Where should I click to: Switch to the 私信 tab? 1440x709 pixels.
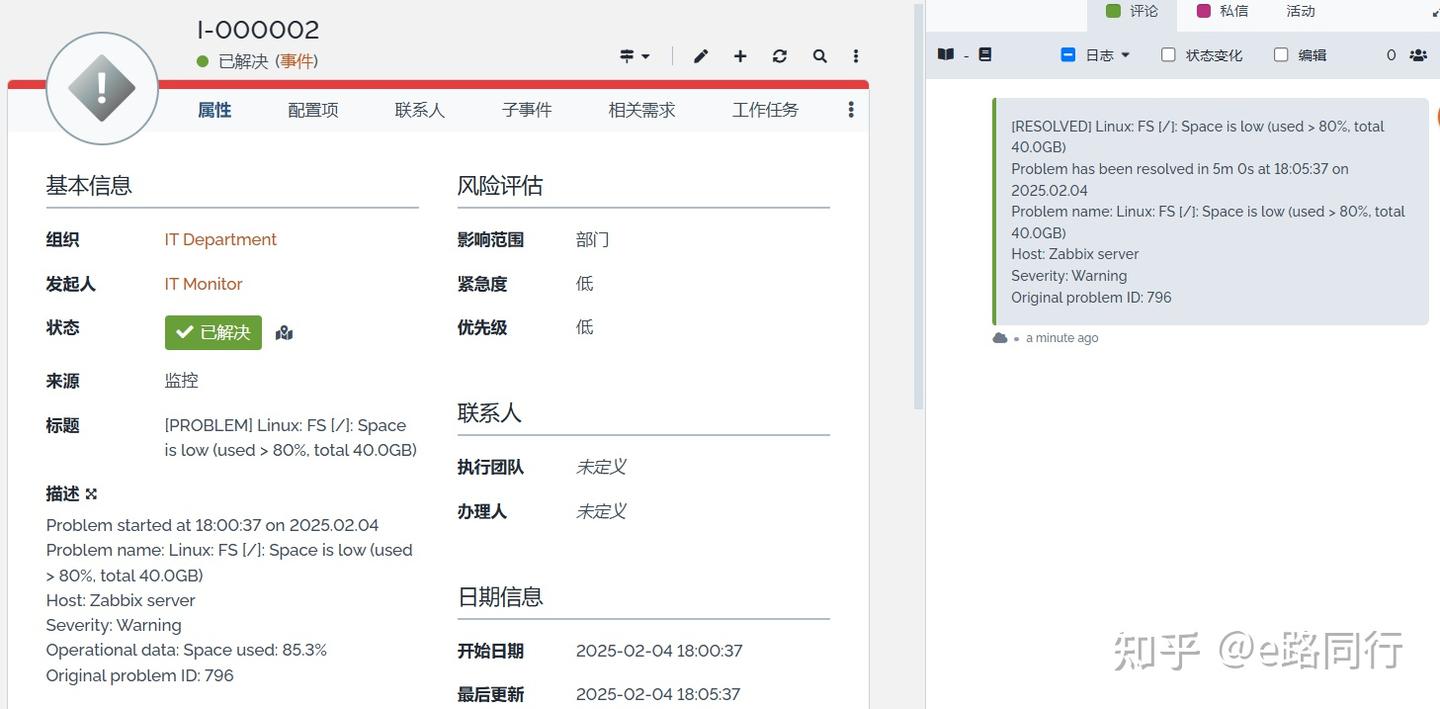click(x=1233, y=11)
